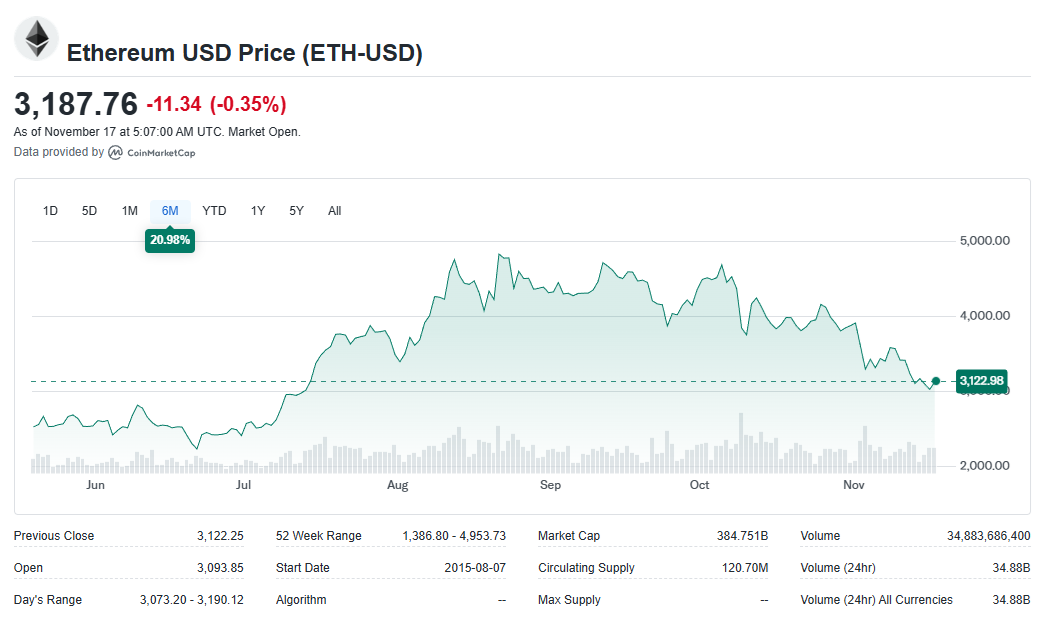Click the Market Cap value 384.751B

742,536
